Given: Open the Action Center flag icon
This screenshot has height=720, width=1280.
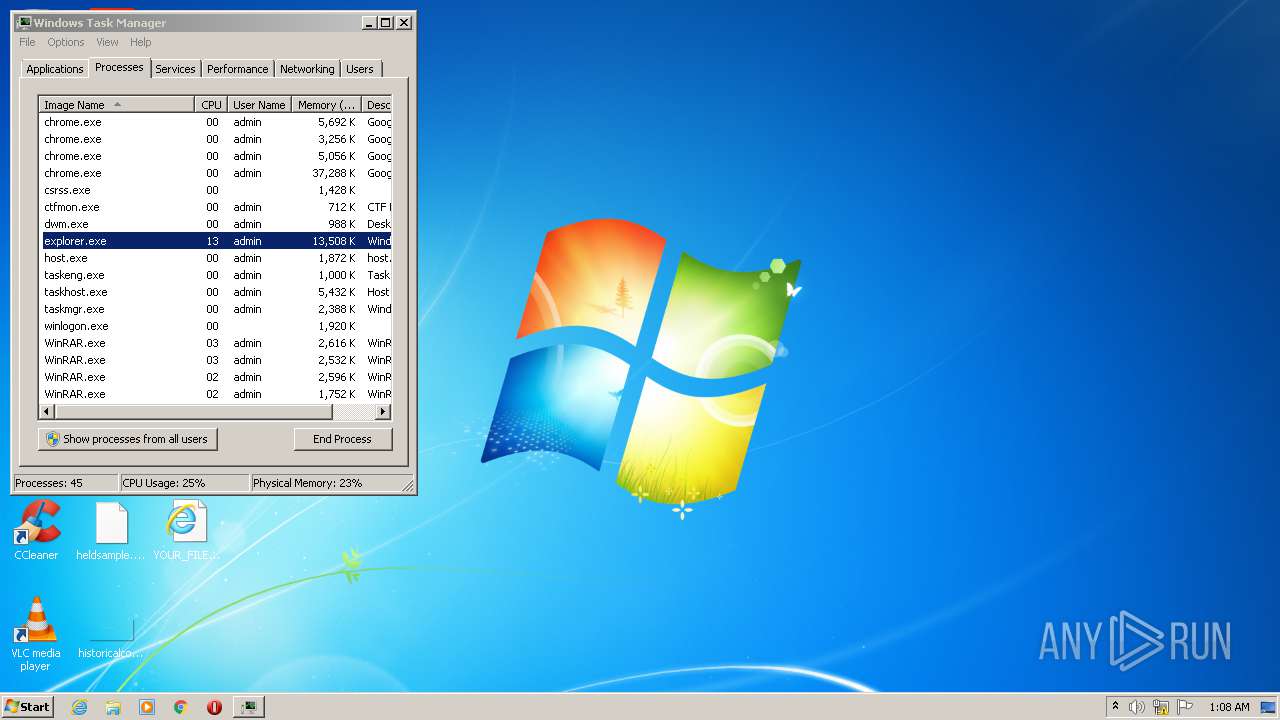Looking at the screenshot, I should click(x=1185, y=707).
